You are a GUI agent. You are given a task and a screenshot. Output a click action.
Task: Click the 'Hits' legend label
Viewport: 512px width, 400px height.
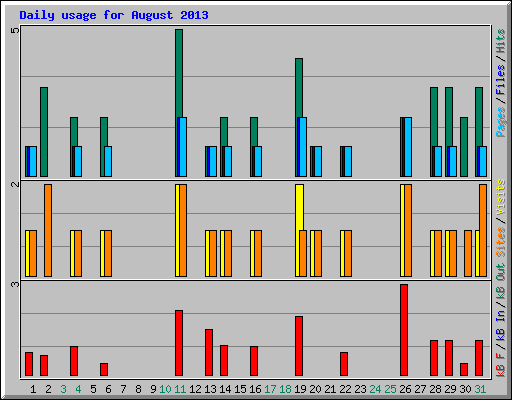tap(501, 41)
